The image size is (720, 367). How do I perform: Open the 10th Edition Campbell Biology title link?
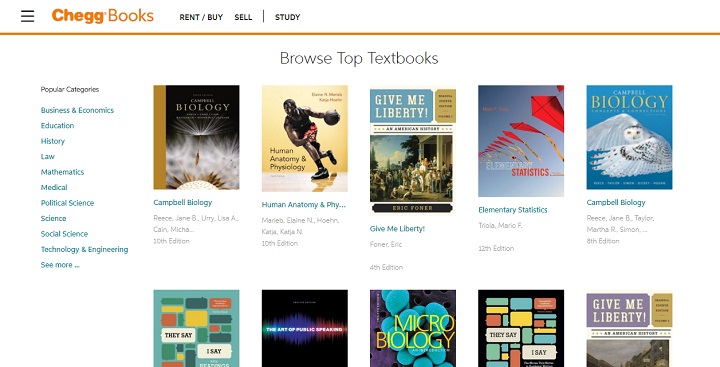[x=183, y=203]
